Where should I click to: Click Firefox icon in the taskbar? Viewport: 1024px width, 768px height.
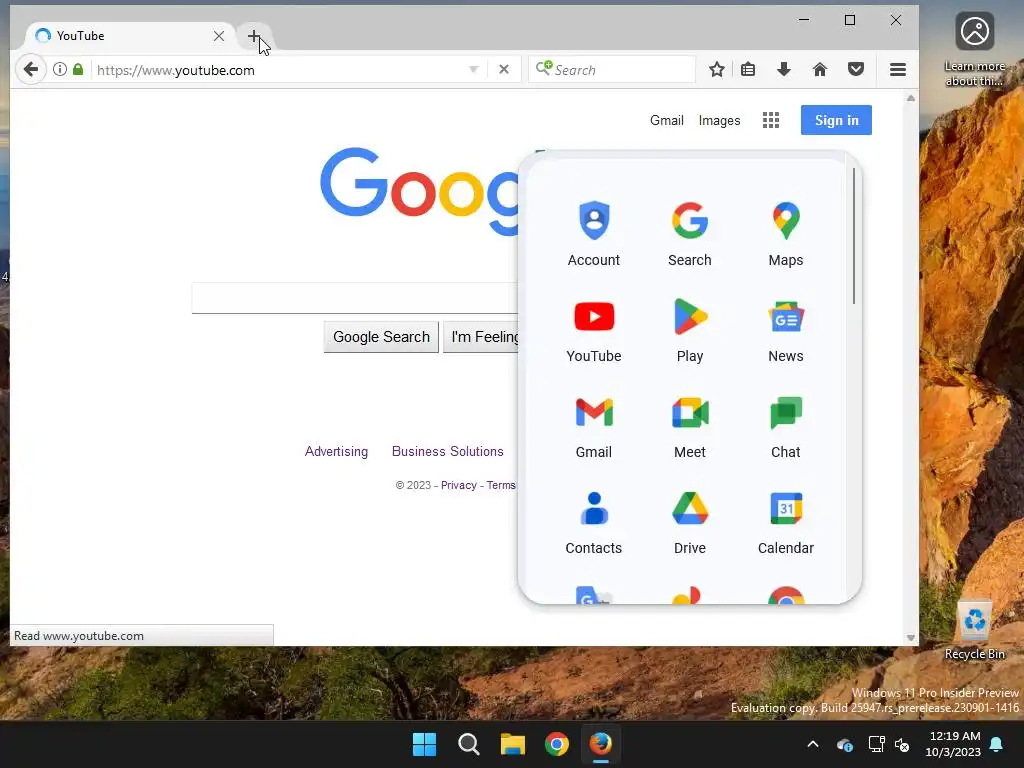click(601, 744)
